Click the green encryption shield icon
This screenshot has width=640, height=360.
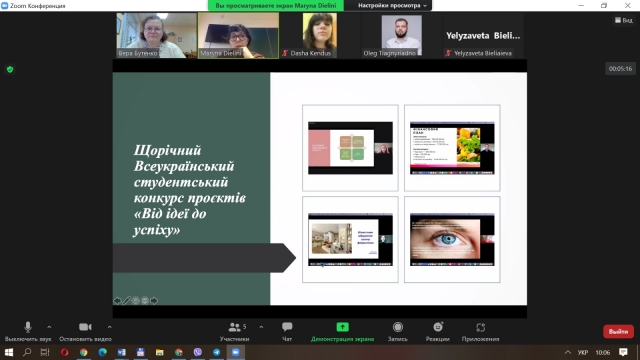(x=10, y=69)
